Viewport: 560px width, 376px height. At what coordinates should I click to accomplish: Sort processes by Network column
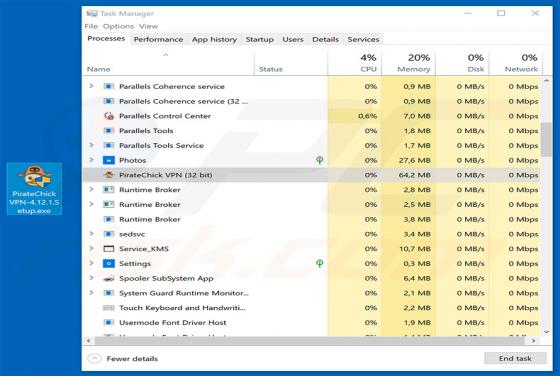(x=515, y=63)
